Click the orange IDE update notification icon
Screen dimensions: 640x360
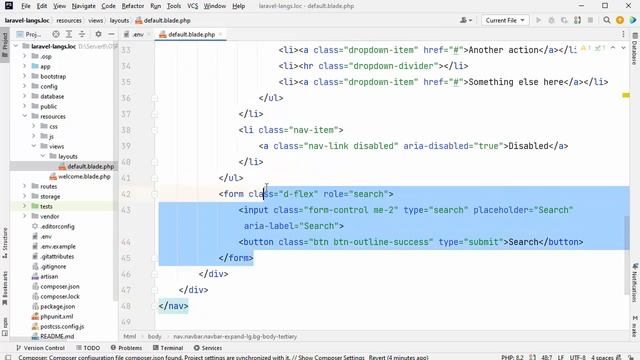620,20
